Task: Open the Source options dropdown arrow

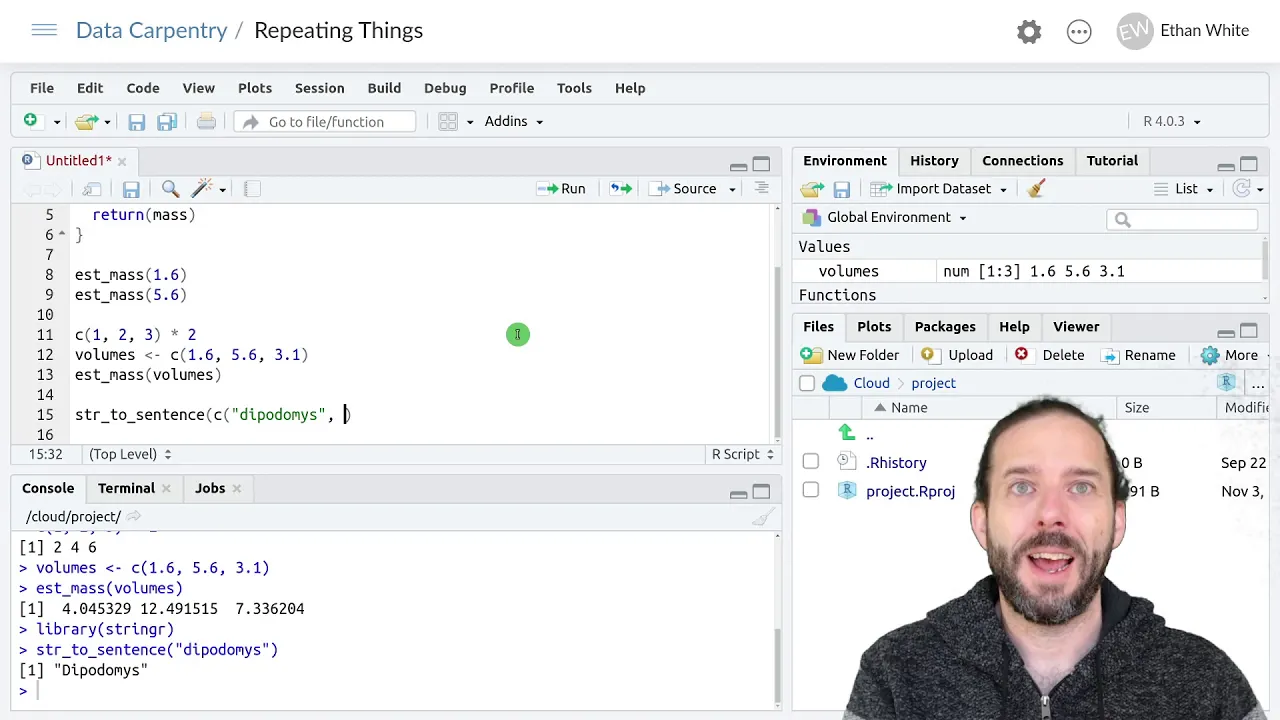Action: point(732,189)
